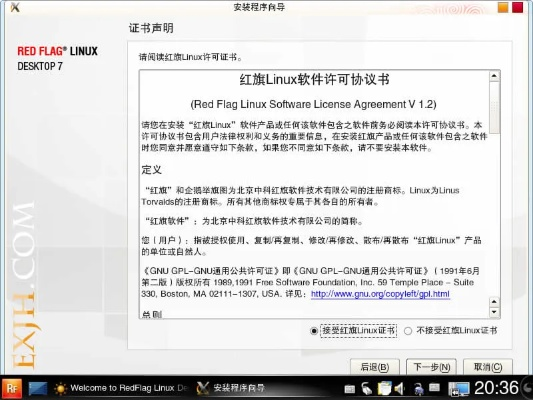The width and height of the screenshot is (533, 400).
Task: Click the show desktop icon in taskbar
Action: point(38,388)
